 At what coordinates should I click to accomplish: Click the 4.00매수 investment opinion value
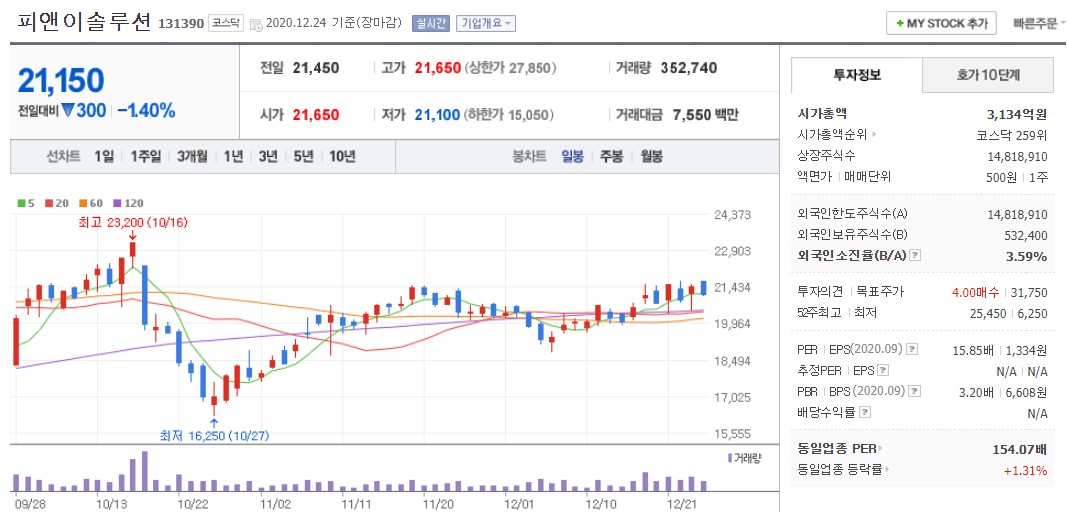click(975, 292)
